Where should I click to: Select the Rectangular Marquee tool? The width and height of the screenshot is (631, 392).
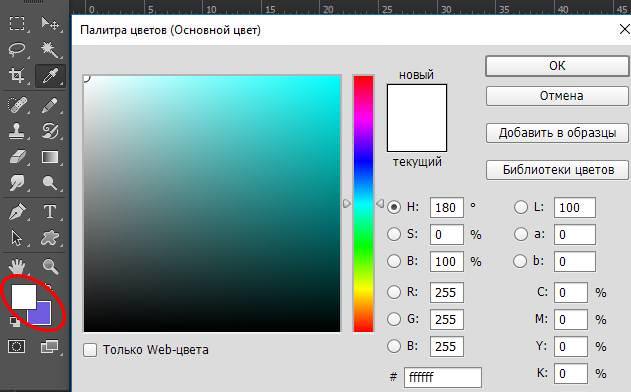pyautogui.click(x=17, y=23)
